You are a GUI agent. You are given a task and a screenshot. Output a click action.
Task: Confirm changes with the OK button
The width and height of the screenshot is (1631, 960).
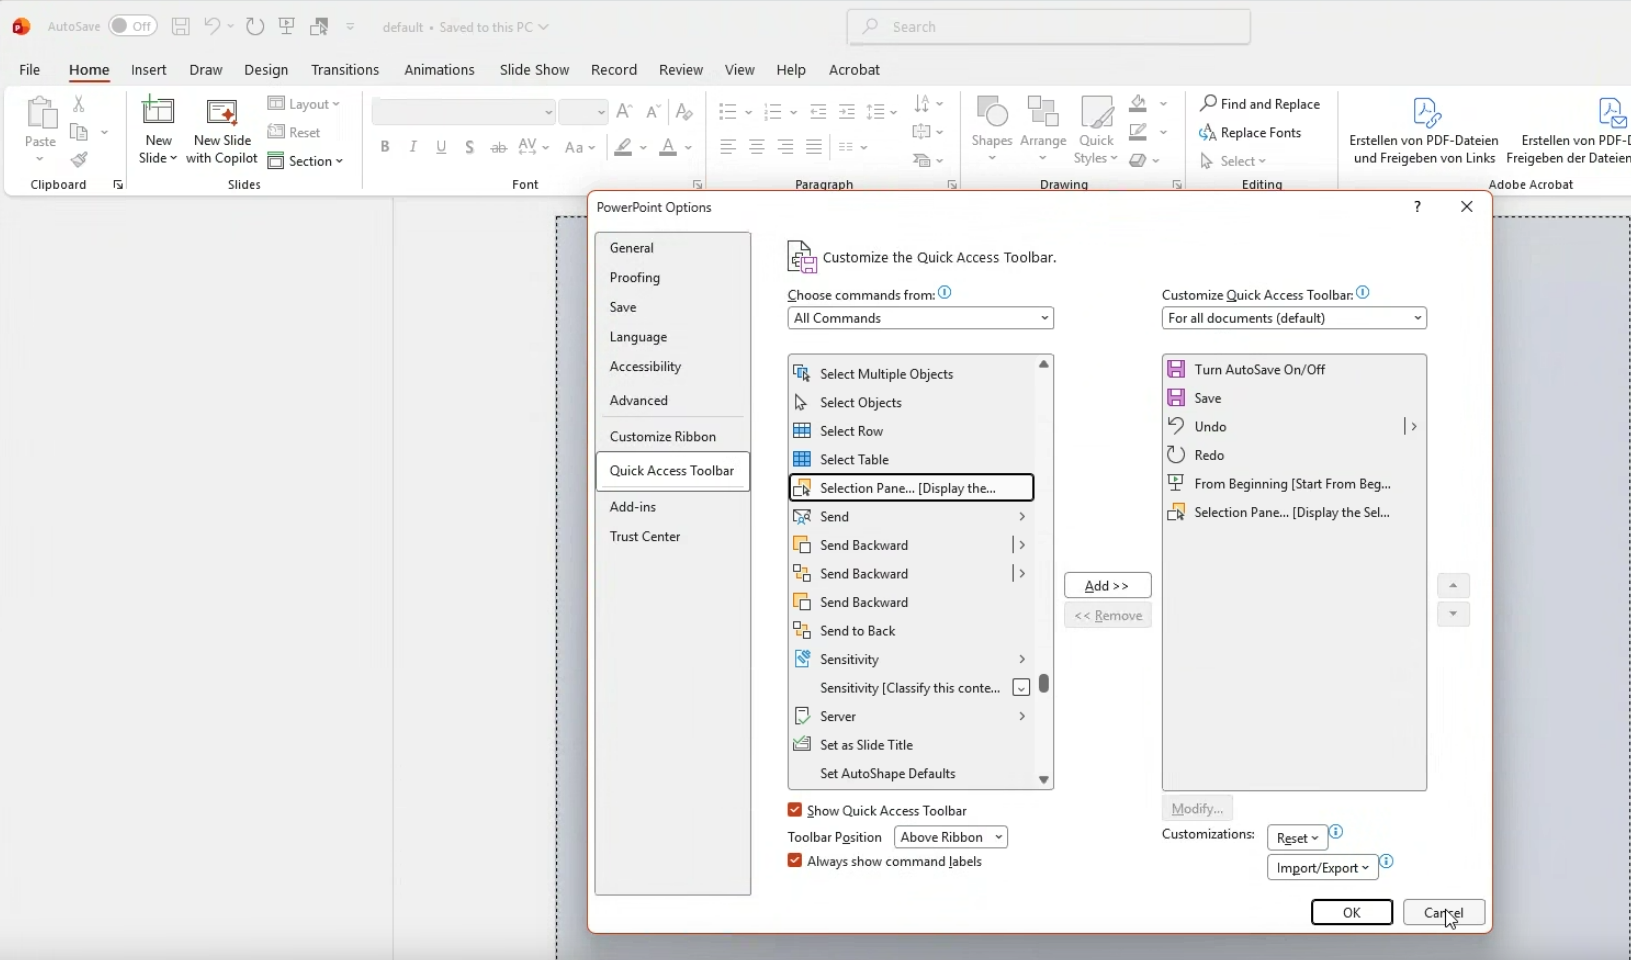point(1351,912)
